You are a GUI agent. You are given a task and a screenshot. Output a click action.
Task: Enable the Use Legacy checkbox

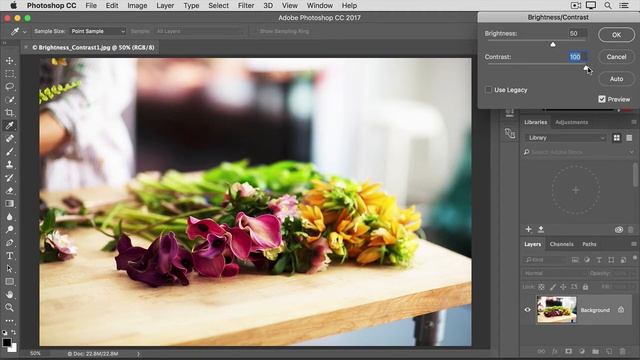[488, 90]
